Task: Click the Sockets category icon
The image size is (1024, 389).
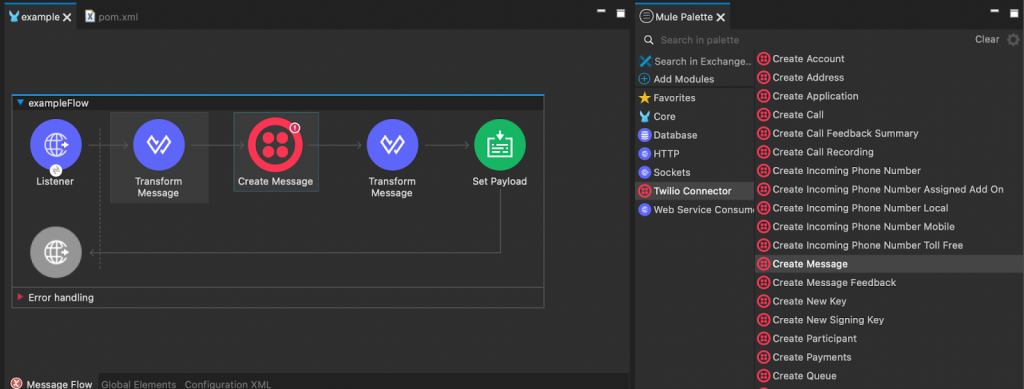Action: point(645,172)
